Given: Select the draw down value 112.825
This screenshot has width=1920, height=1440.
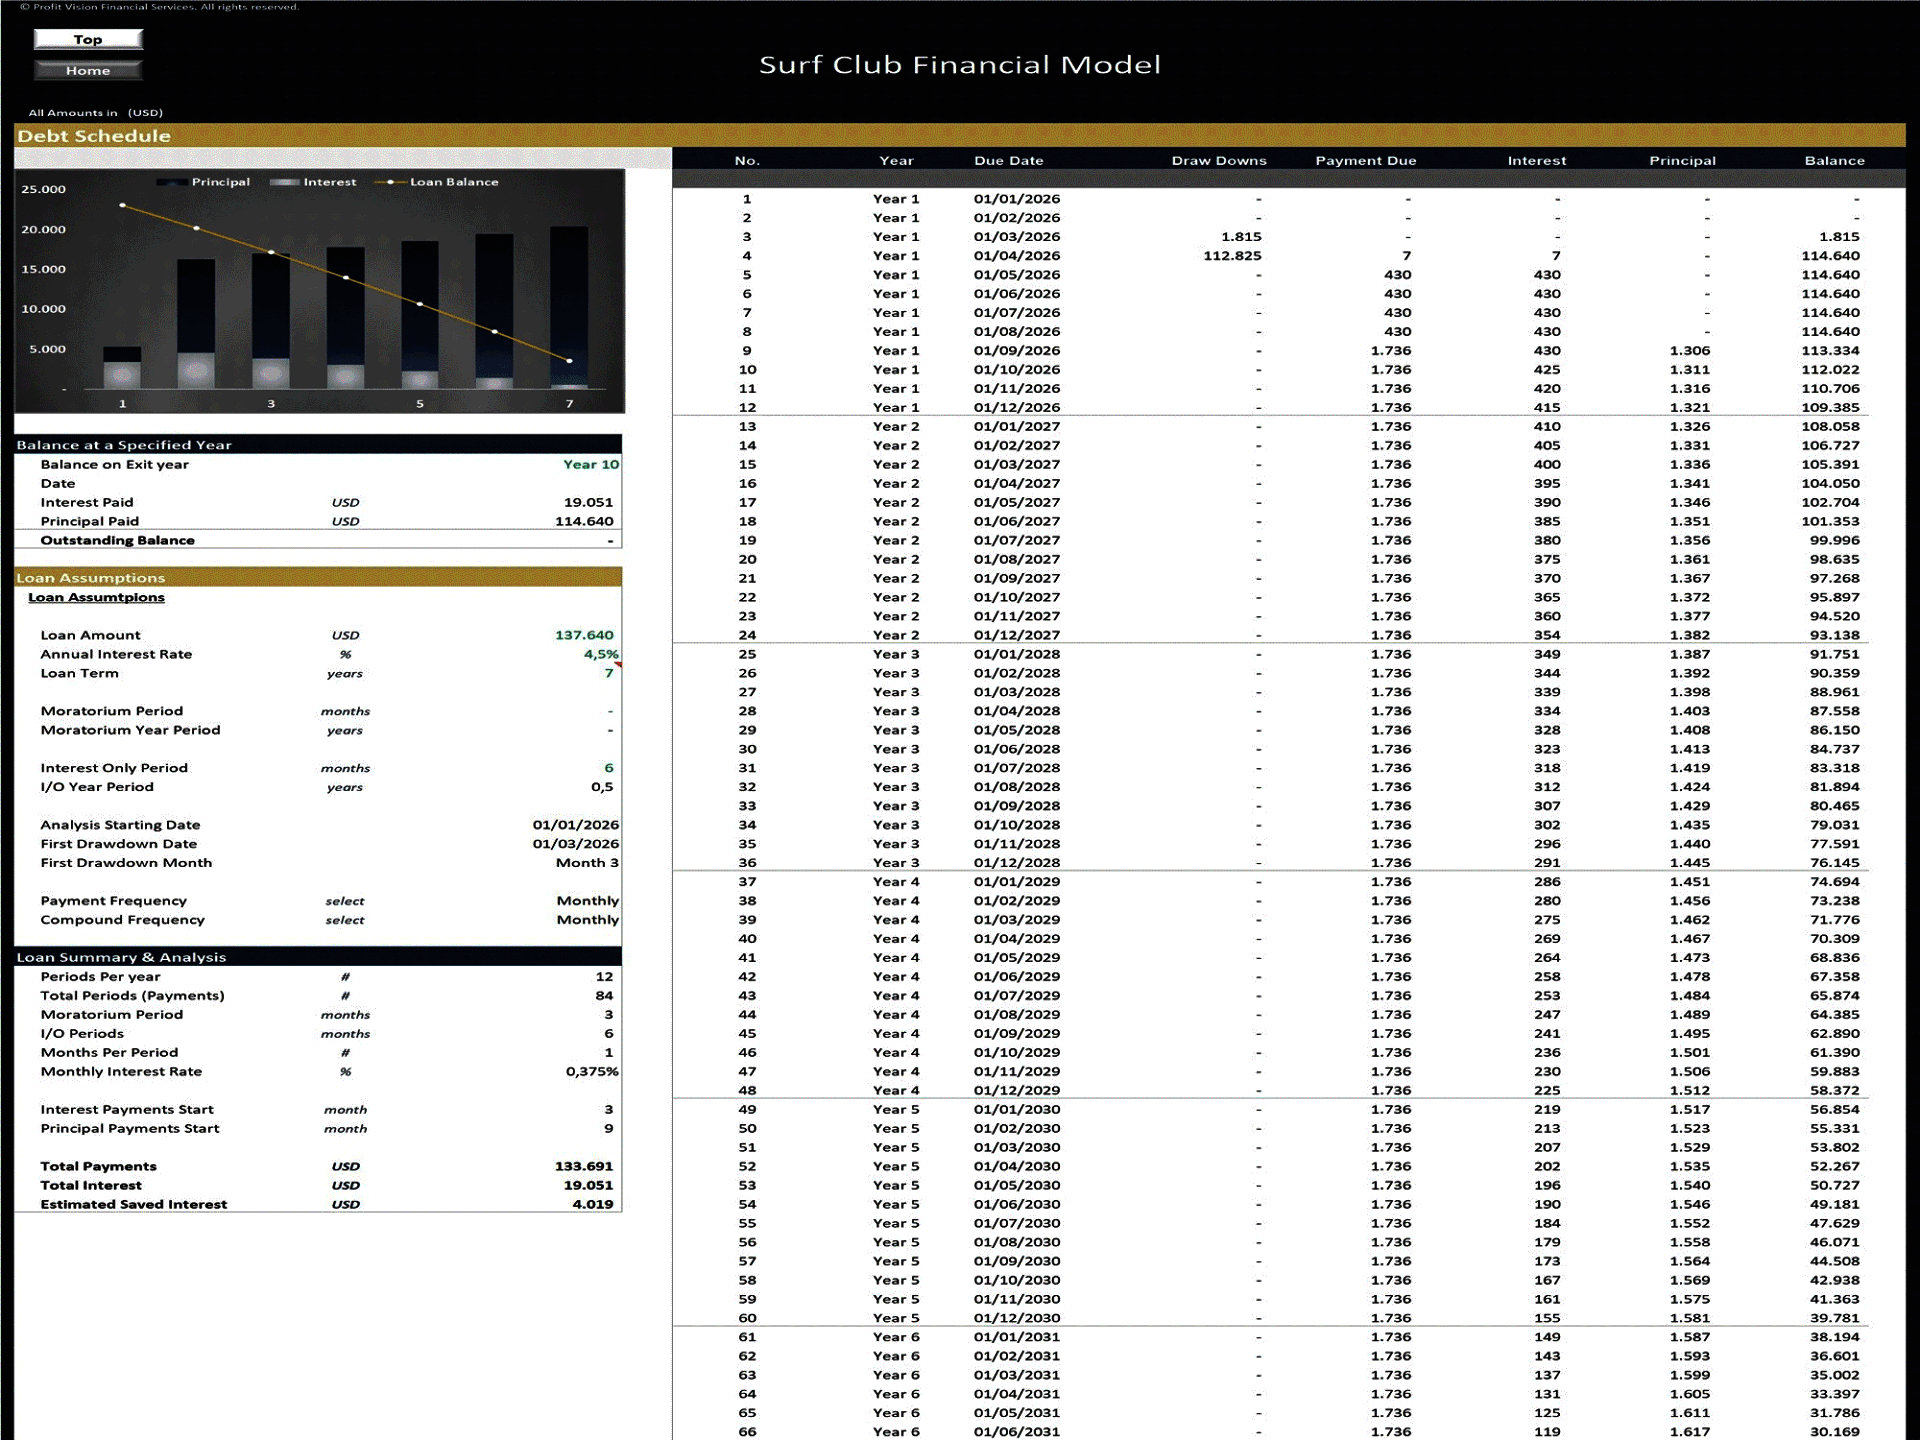Looking at the screenshot, I should (1232, 256).
